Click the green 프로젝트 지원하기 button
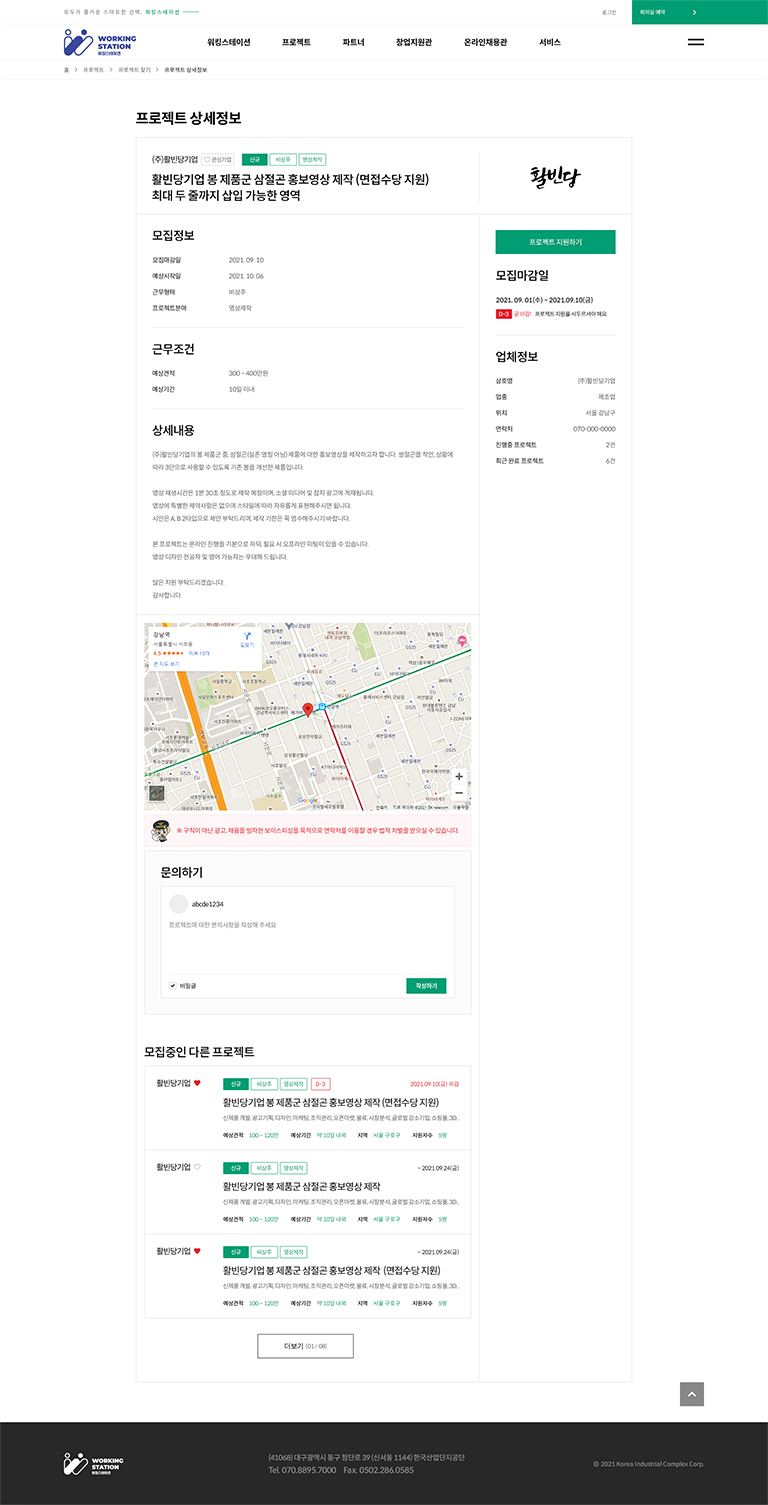768x1505 pixels. tap(555, 242)
